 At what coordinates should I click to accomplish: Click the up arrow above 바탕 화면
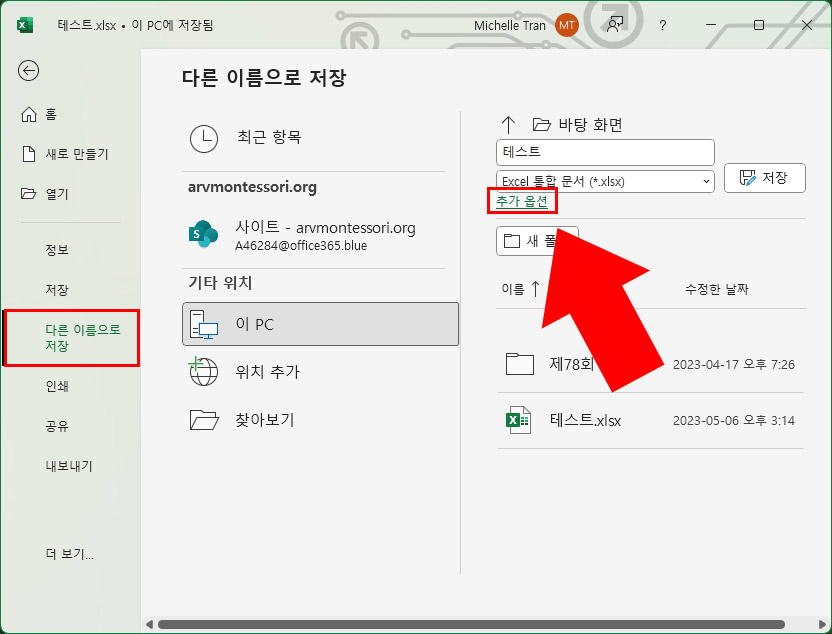tap(509, 123)
